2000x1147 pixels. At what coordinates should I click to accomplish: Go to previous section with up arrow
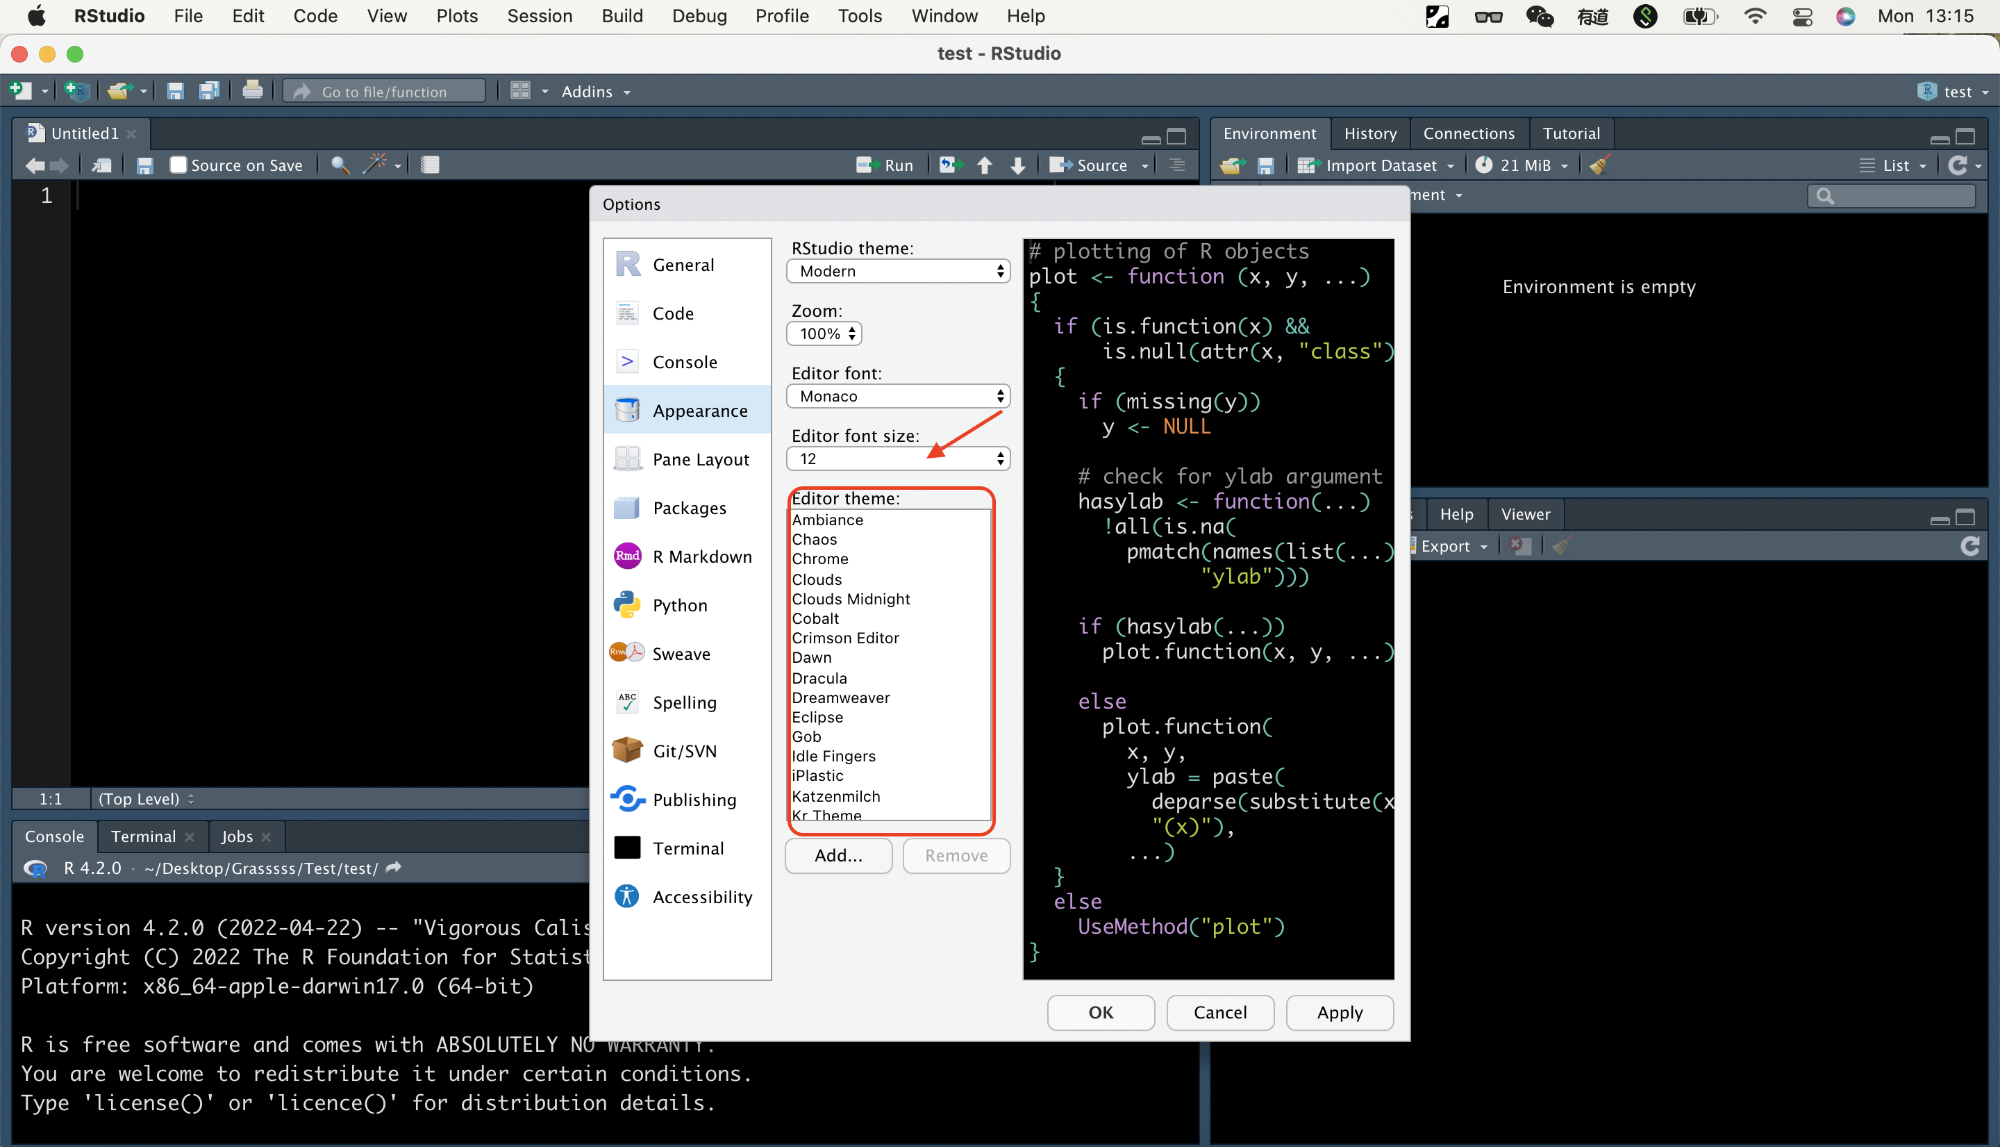(x=984, y=166)
